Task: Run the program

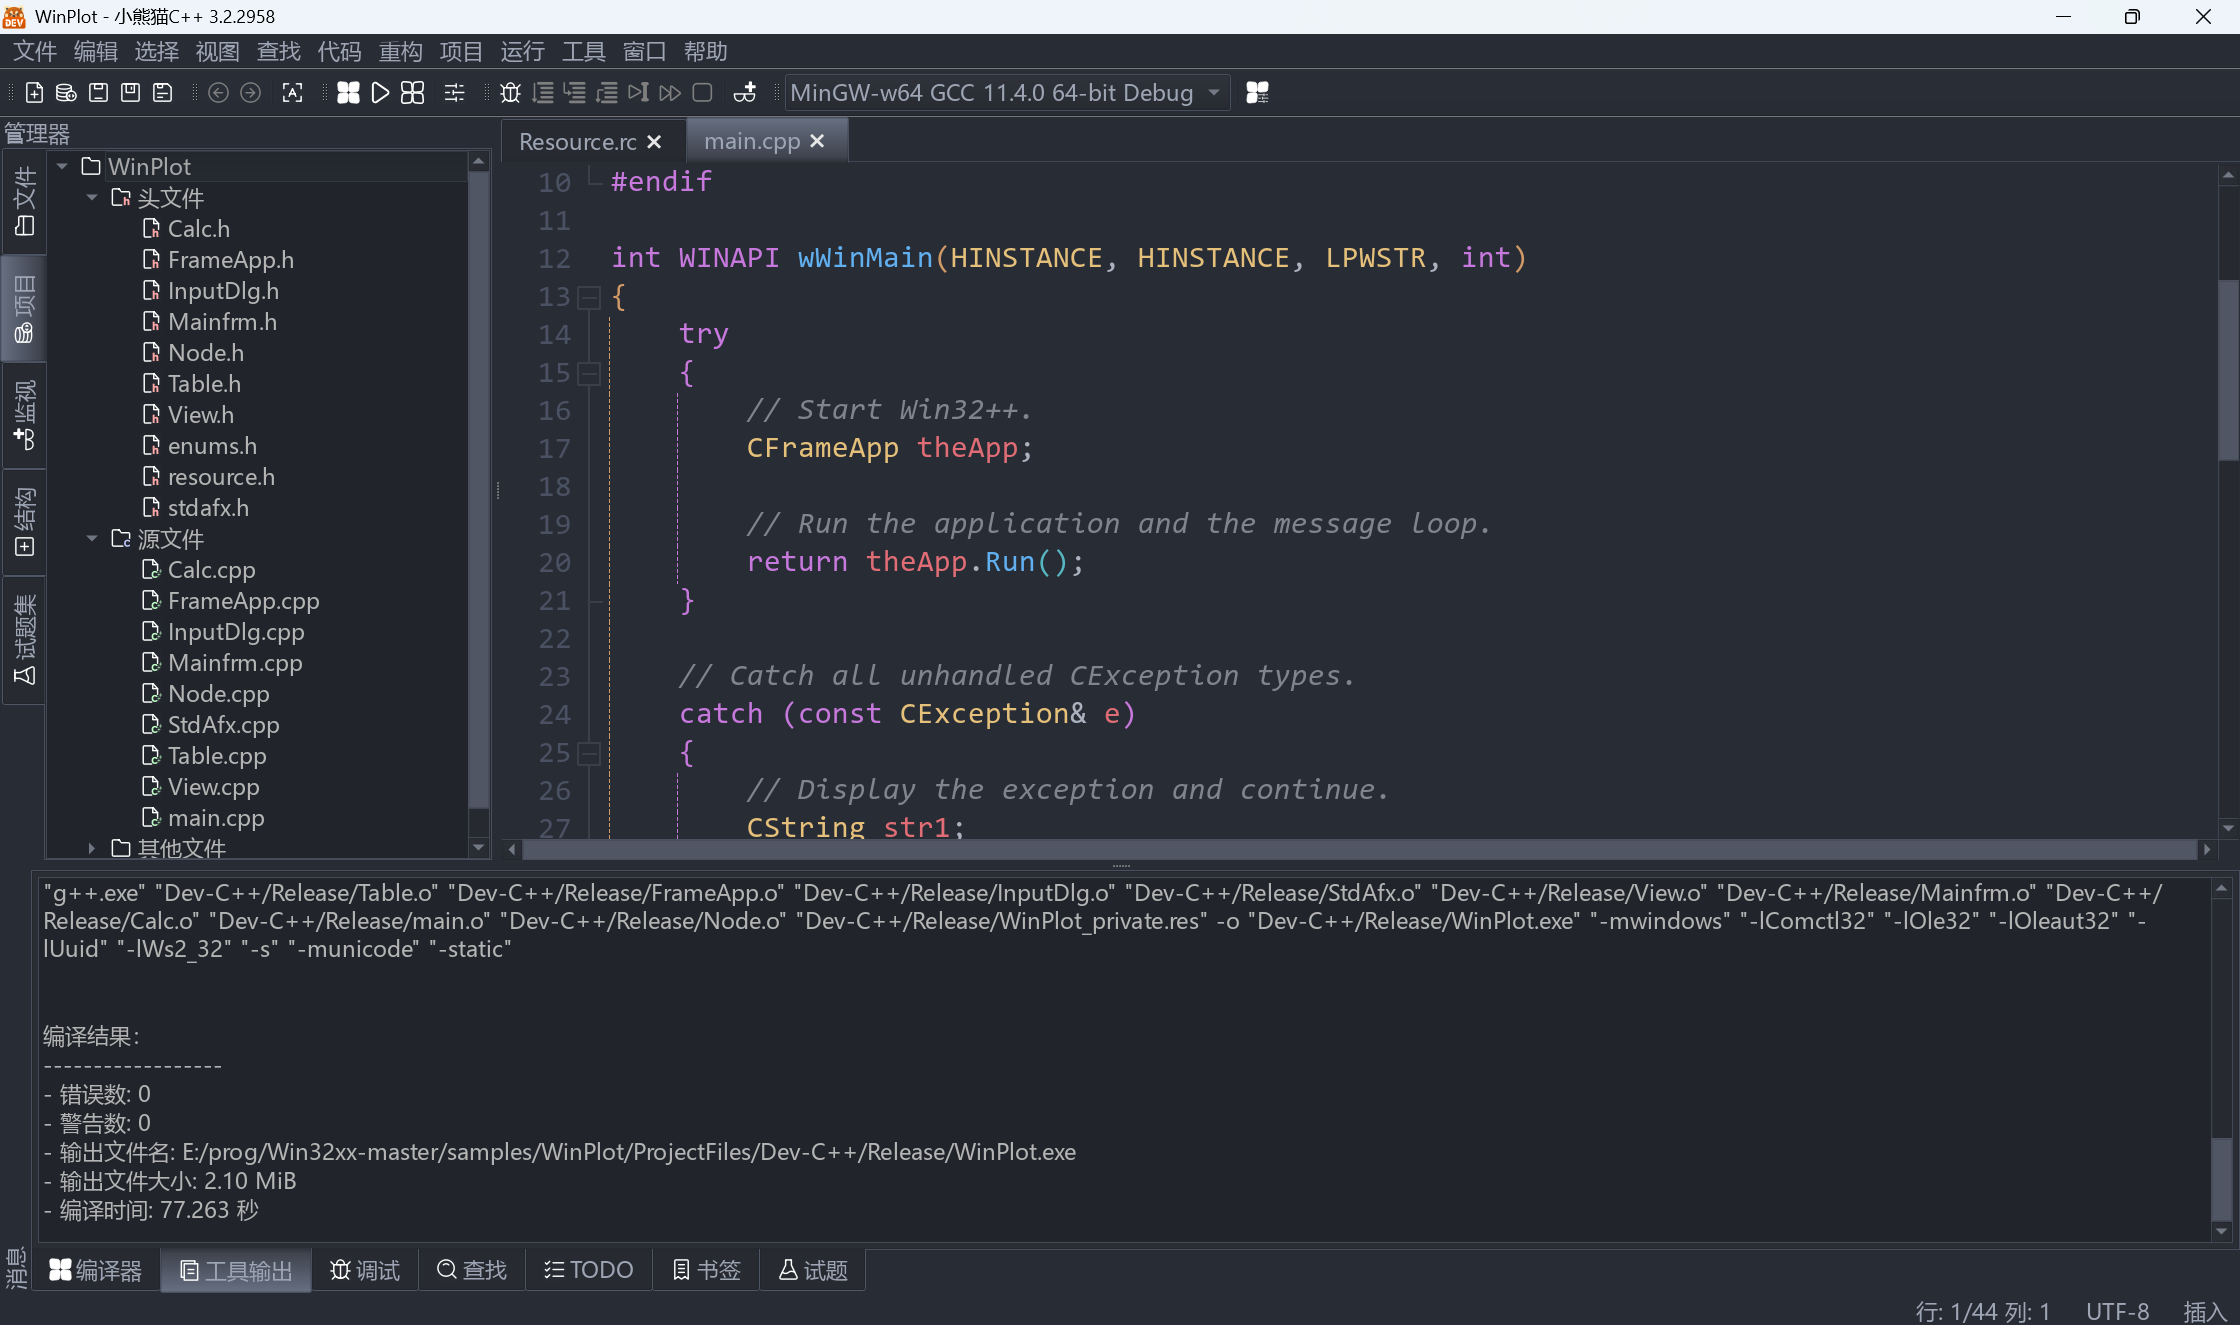Action: point(380,92)
